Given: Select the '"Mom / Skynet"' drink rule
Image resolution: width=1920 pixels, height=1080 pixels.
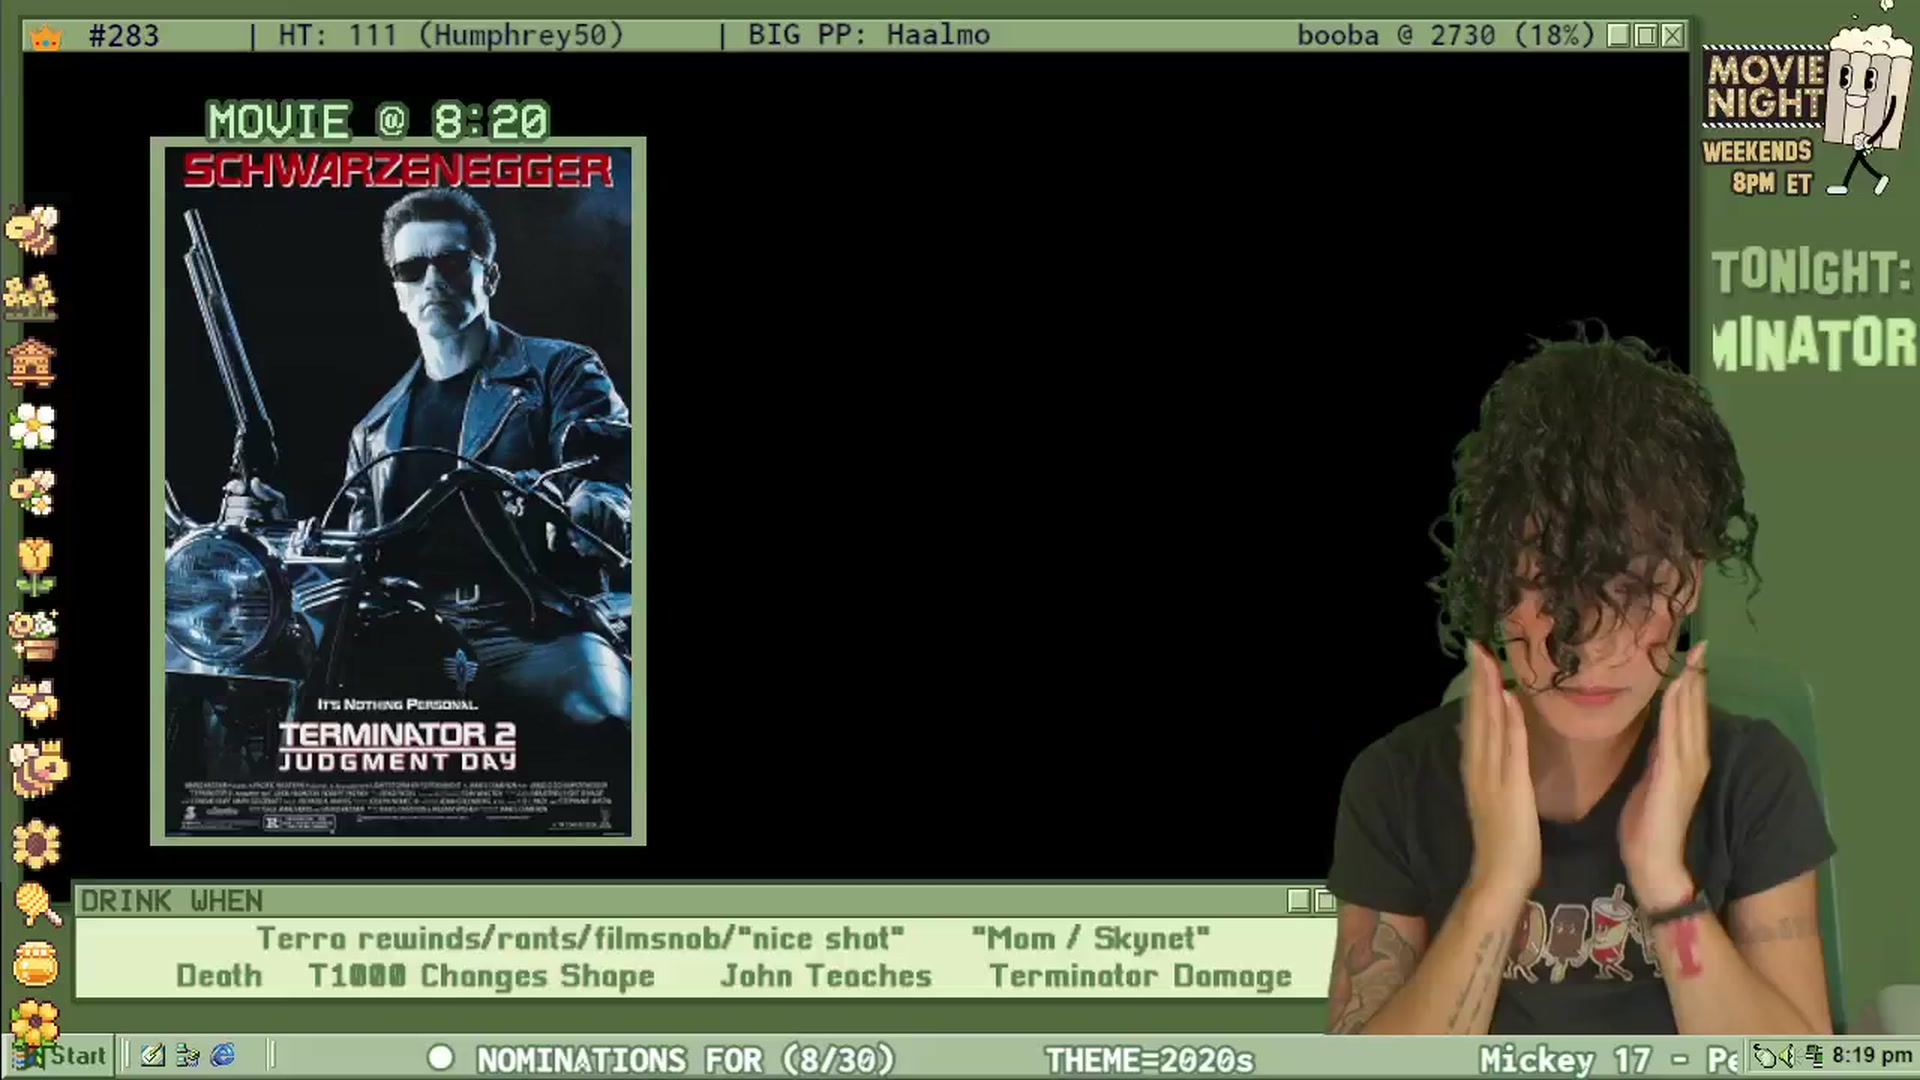Looking at the screenshot, I should tap(1091, 938).
